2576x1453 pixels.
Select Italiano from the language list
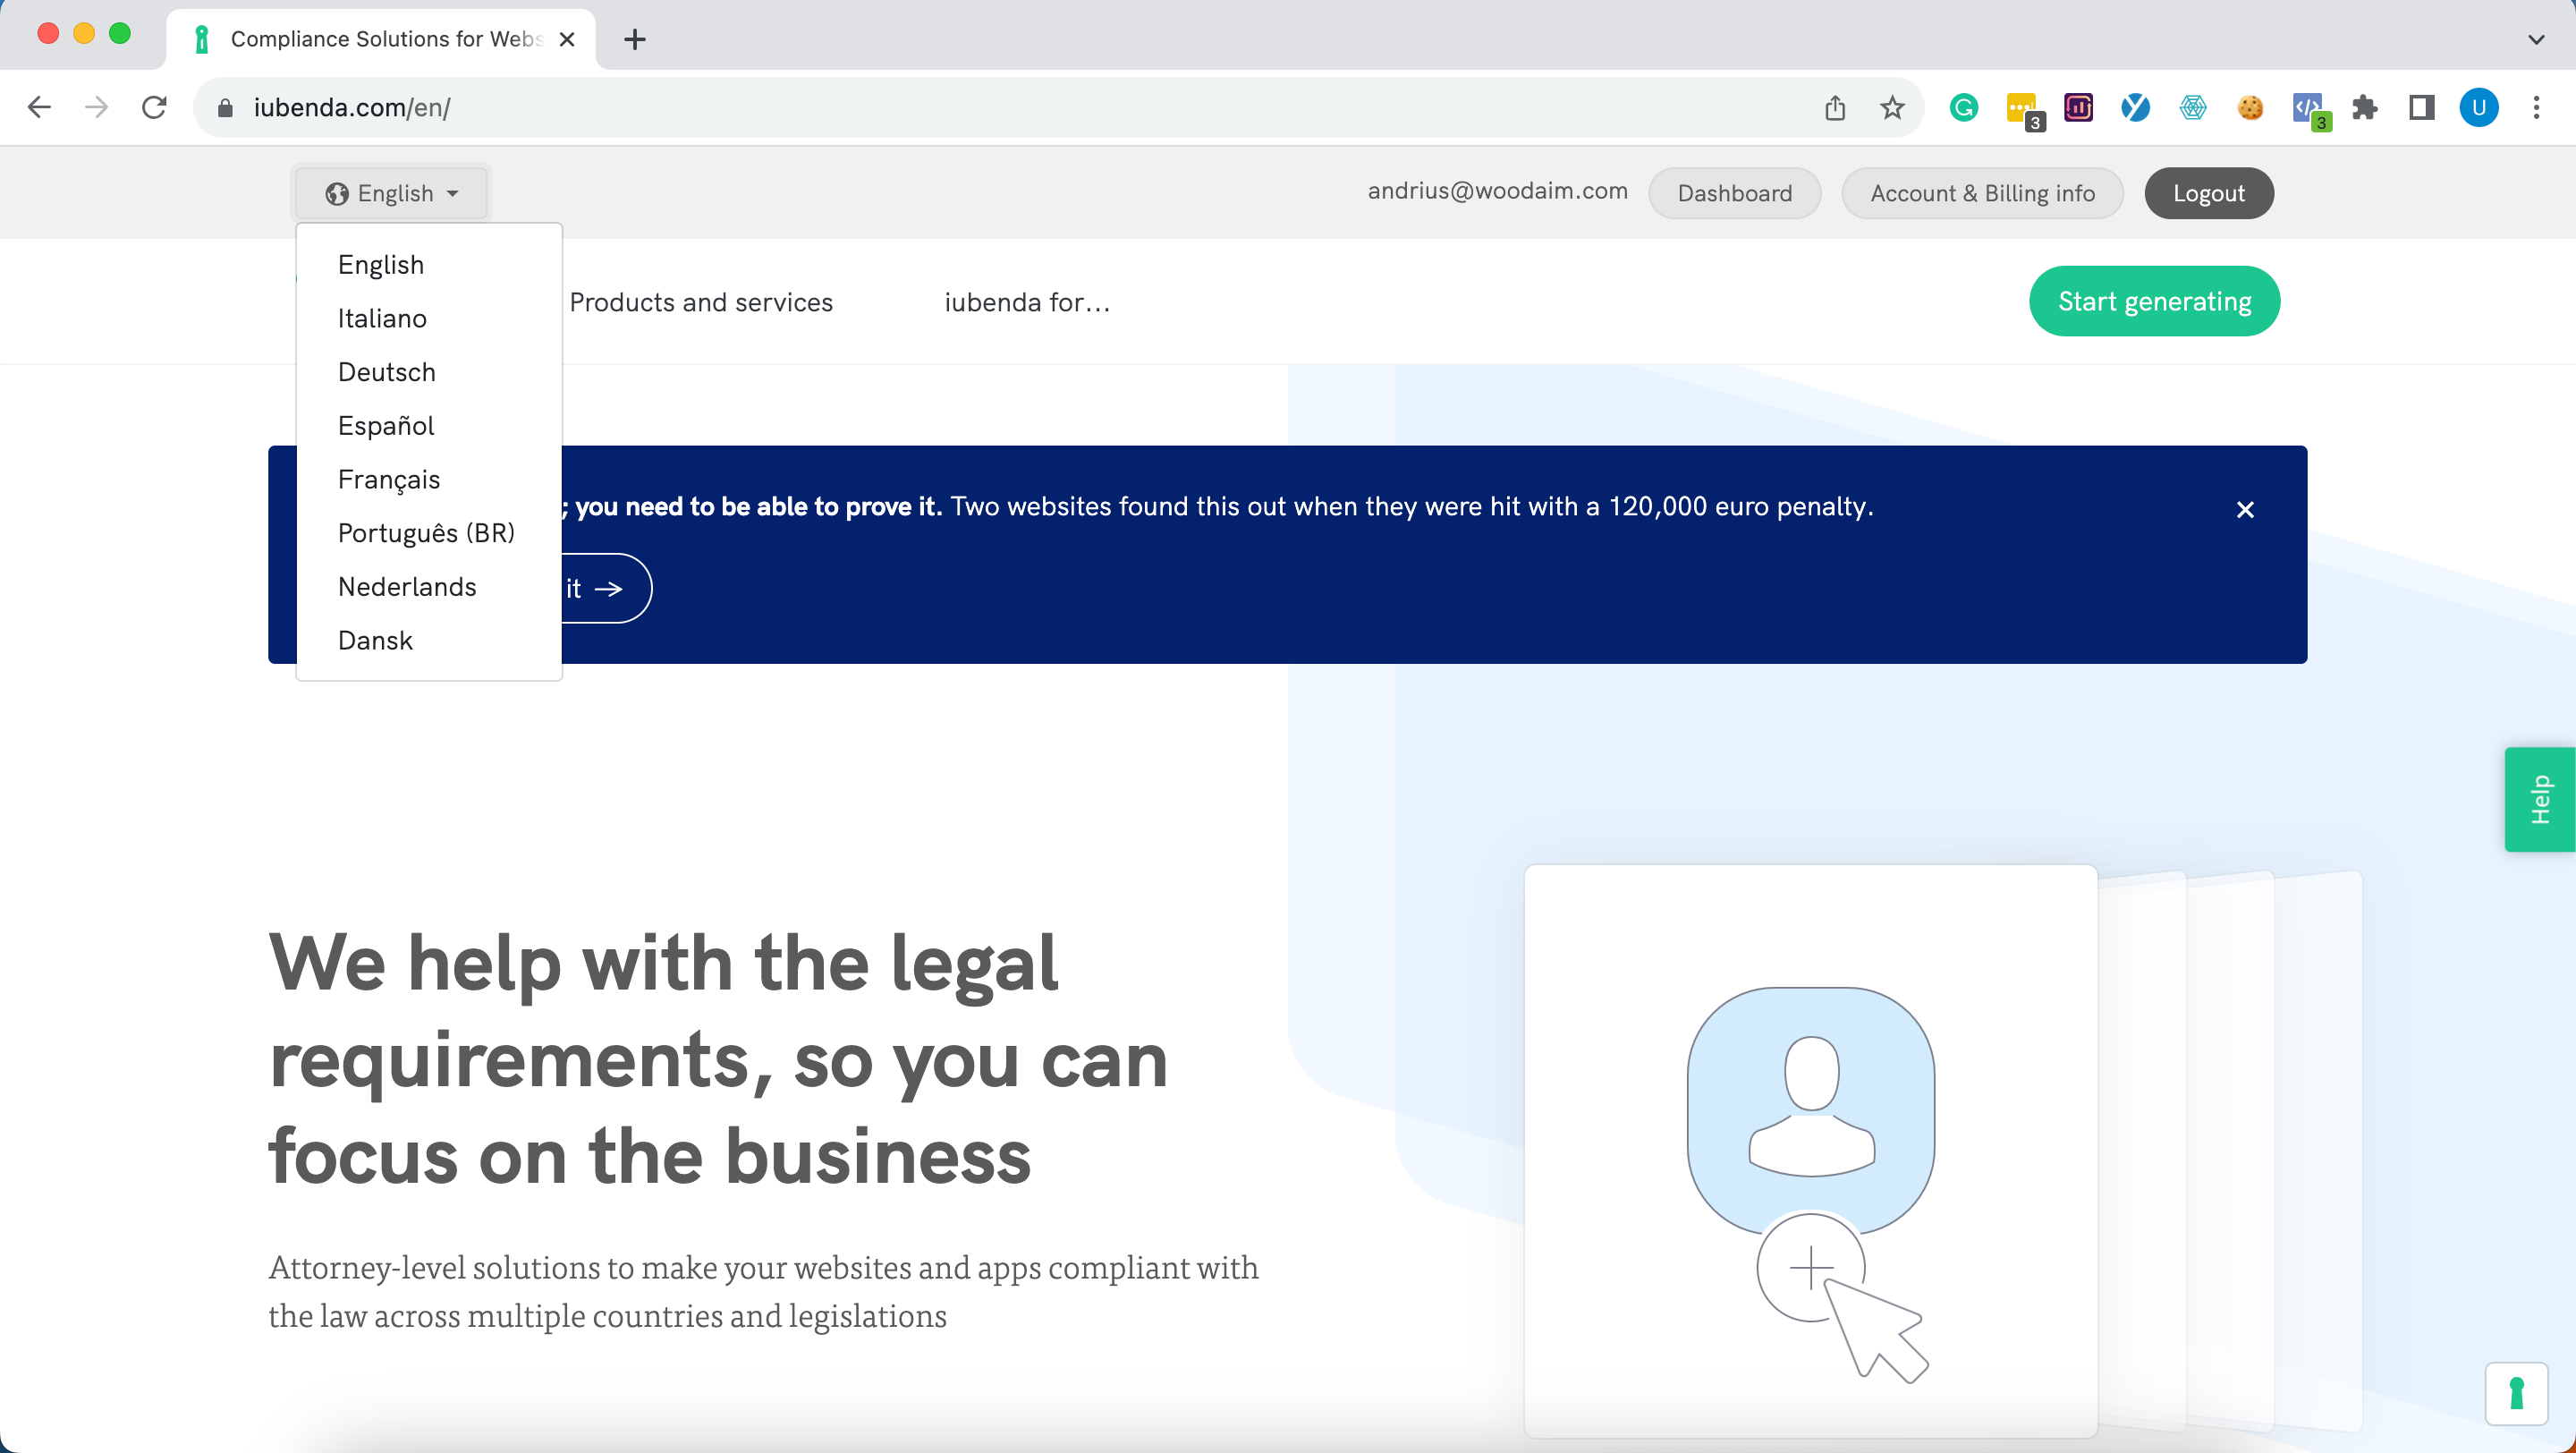click(382, 318)
